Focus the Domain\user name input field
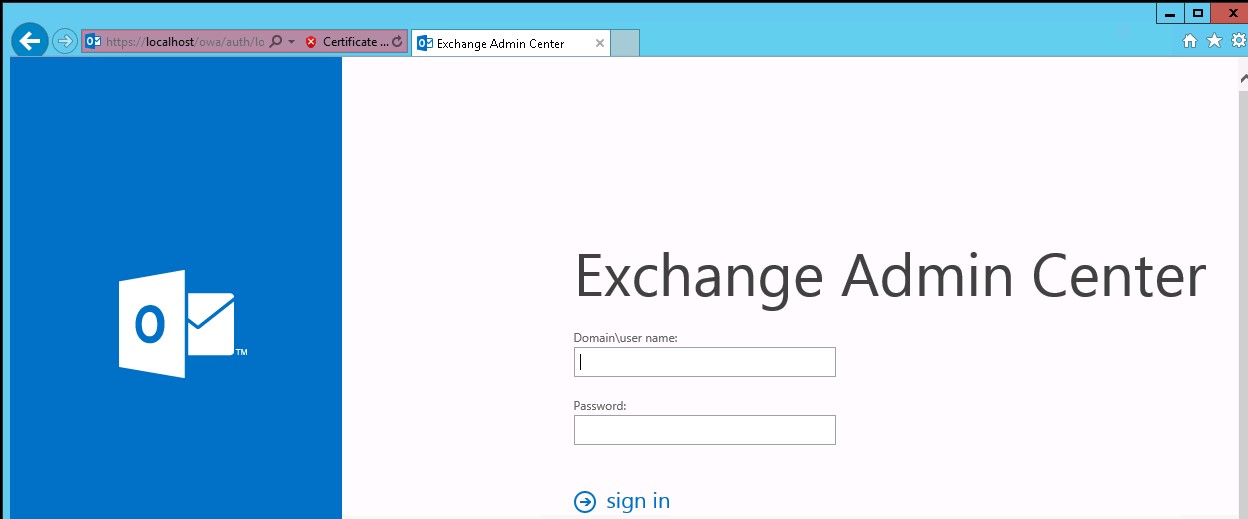1248x519 pixels. click(x=704, y=362)
